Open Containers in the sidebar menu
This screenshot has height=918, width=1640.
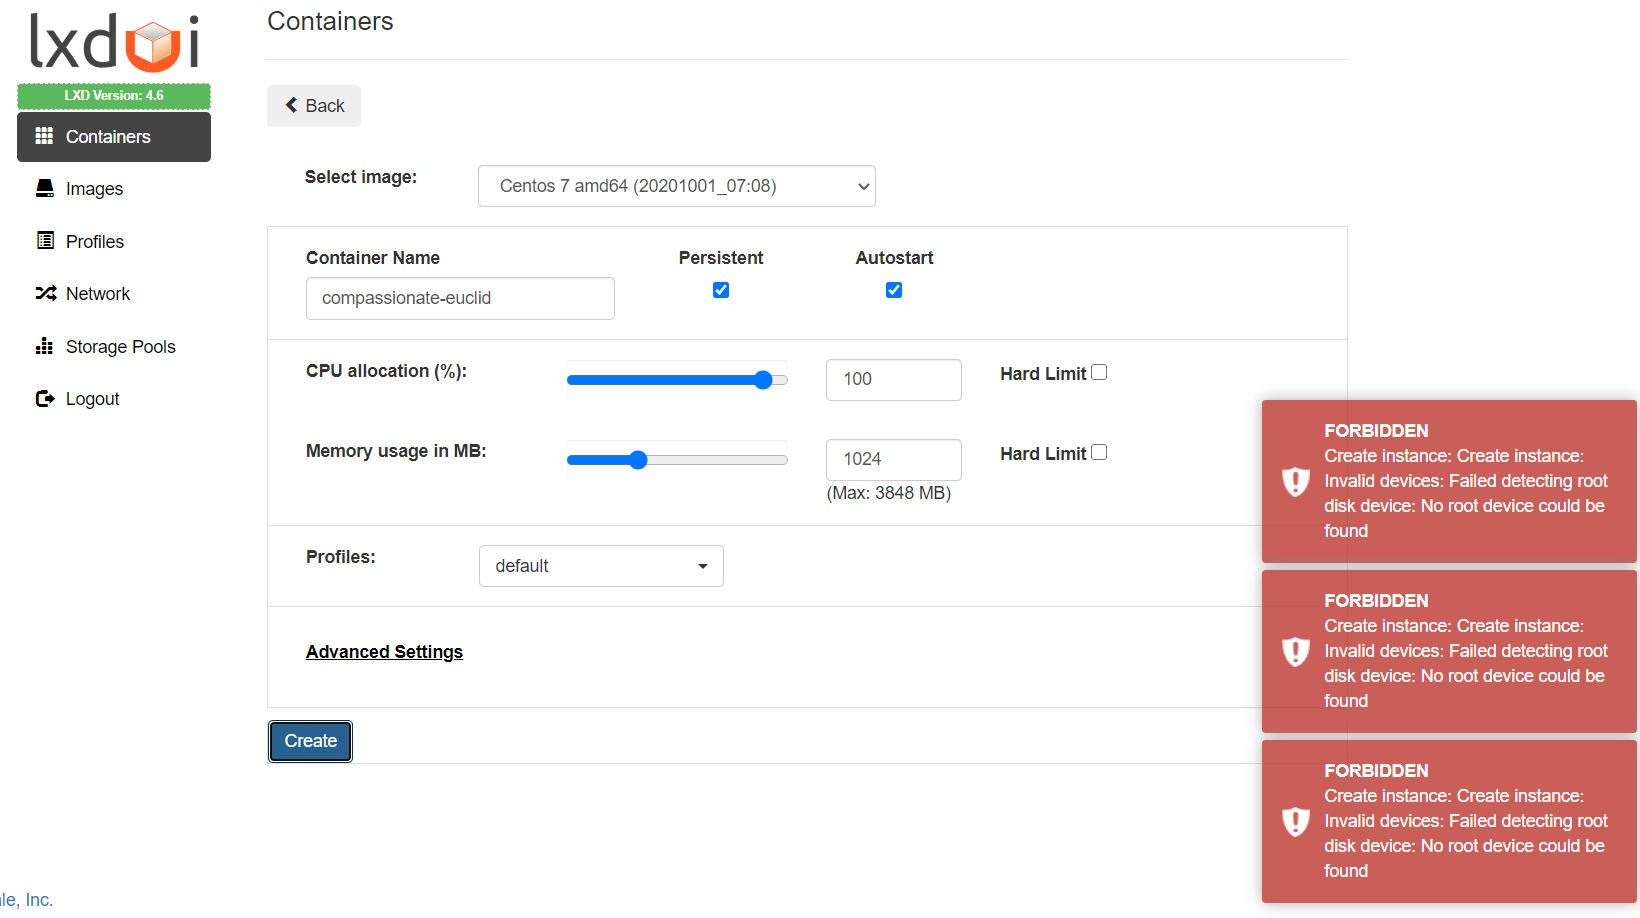point(114,137)
